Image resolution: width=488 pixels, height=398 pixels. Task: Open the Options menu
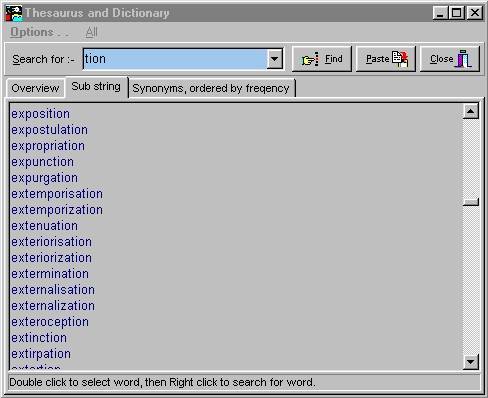39,32
